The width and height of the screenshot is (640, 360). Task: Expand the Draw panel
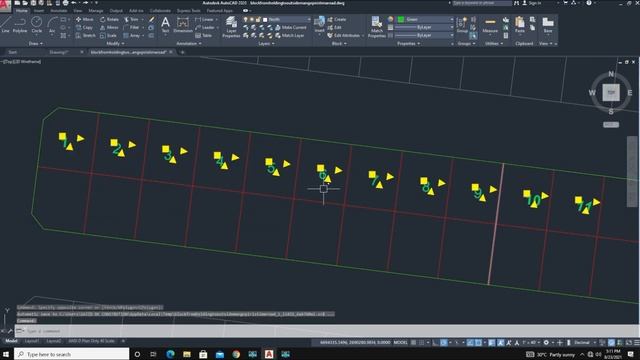[36, 43]
